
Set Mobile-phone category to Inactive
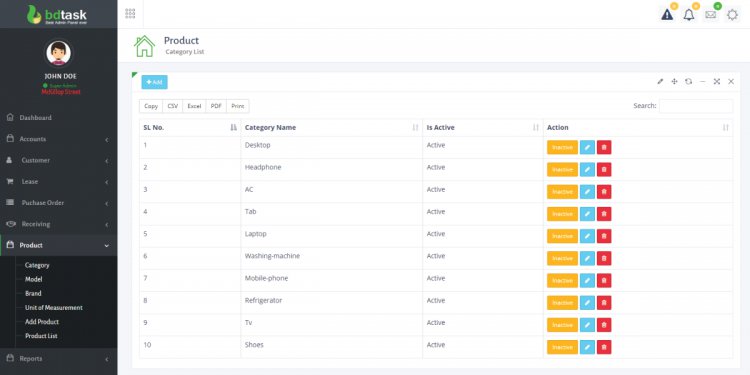pyautogui.click(x=562, y=280)
